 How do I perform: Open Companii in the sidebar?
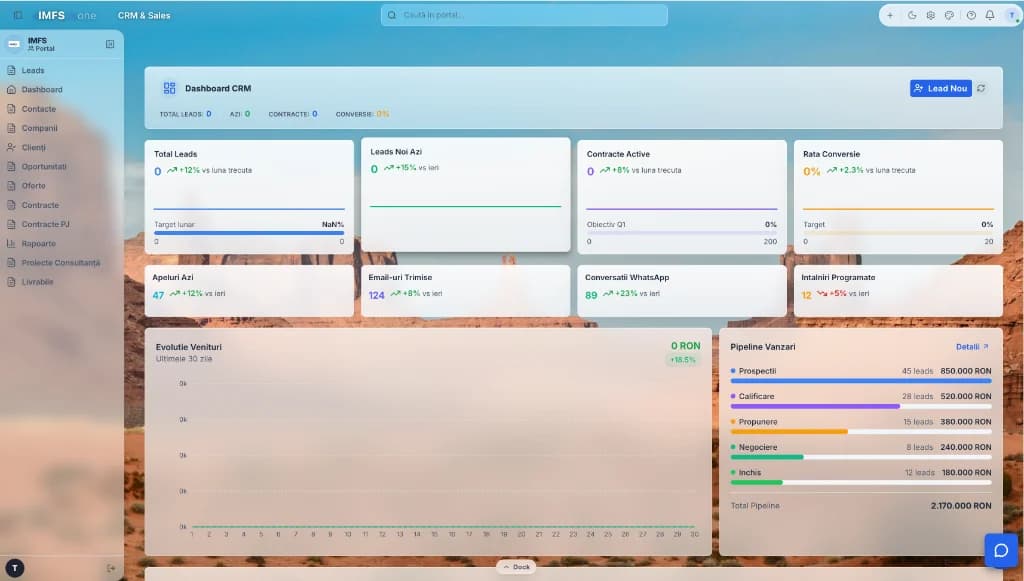coord(39,128)
